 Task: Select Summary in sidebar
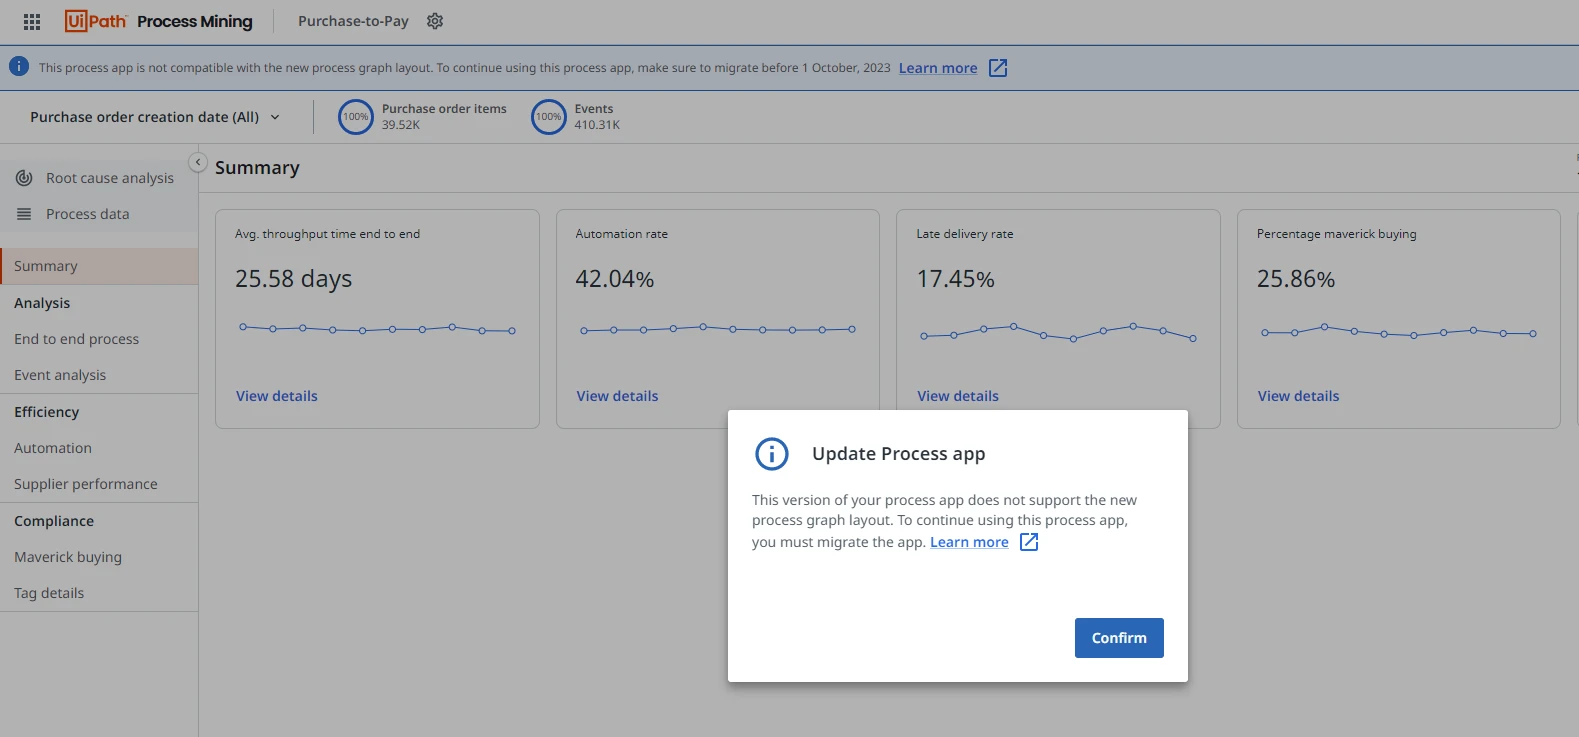click(99, 266)
